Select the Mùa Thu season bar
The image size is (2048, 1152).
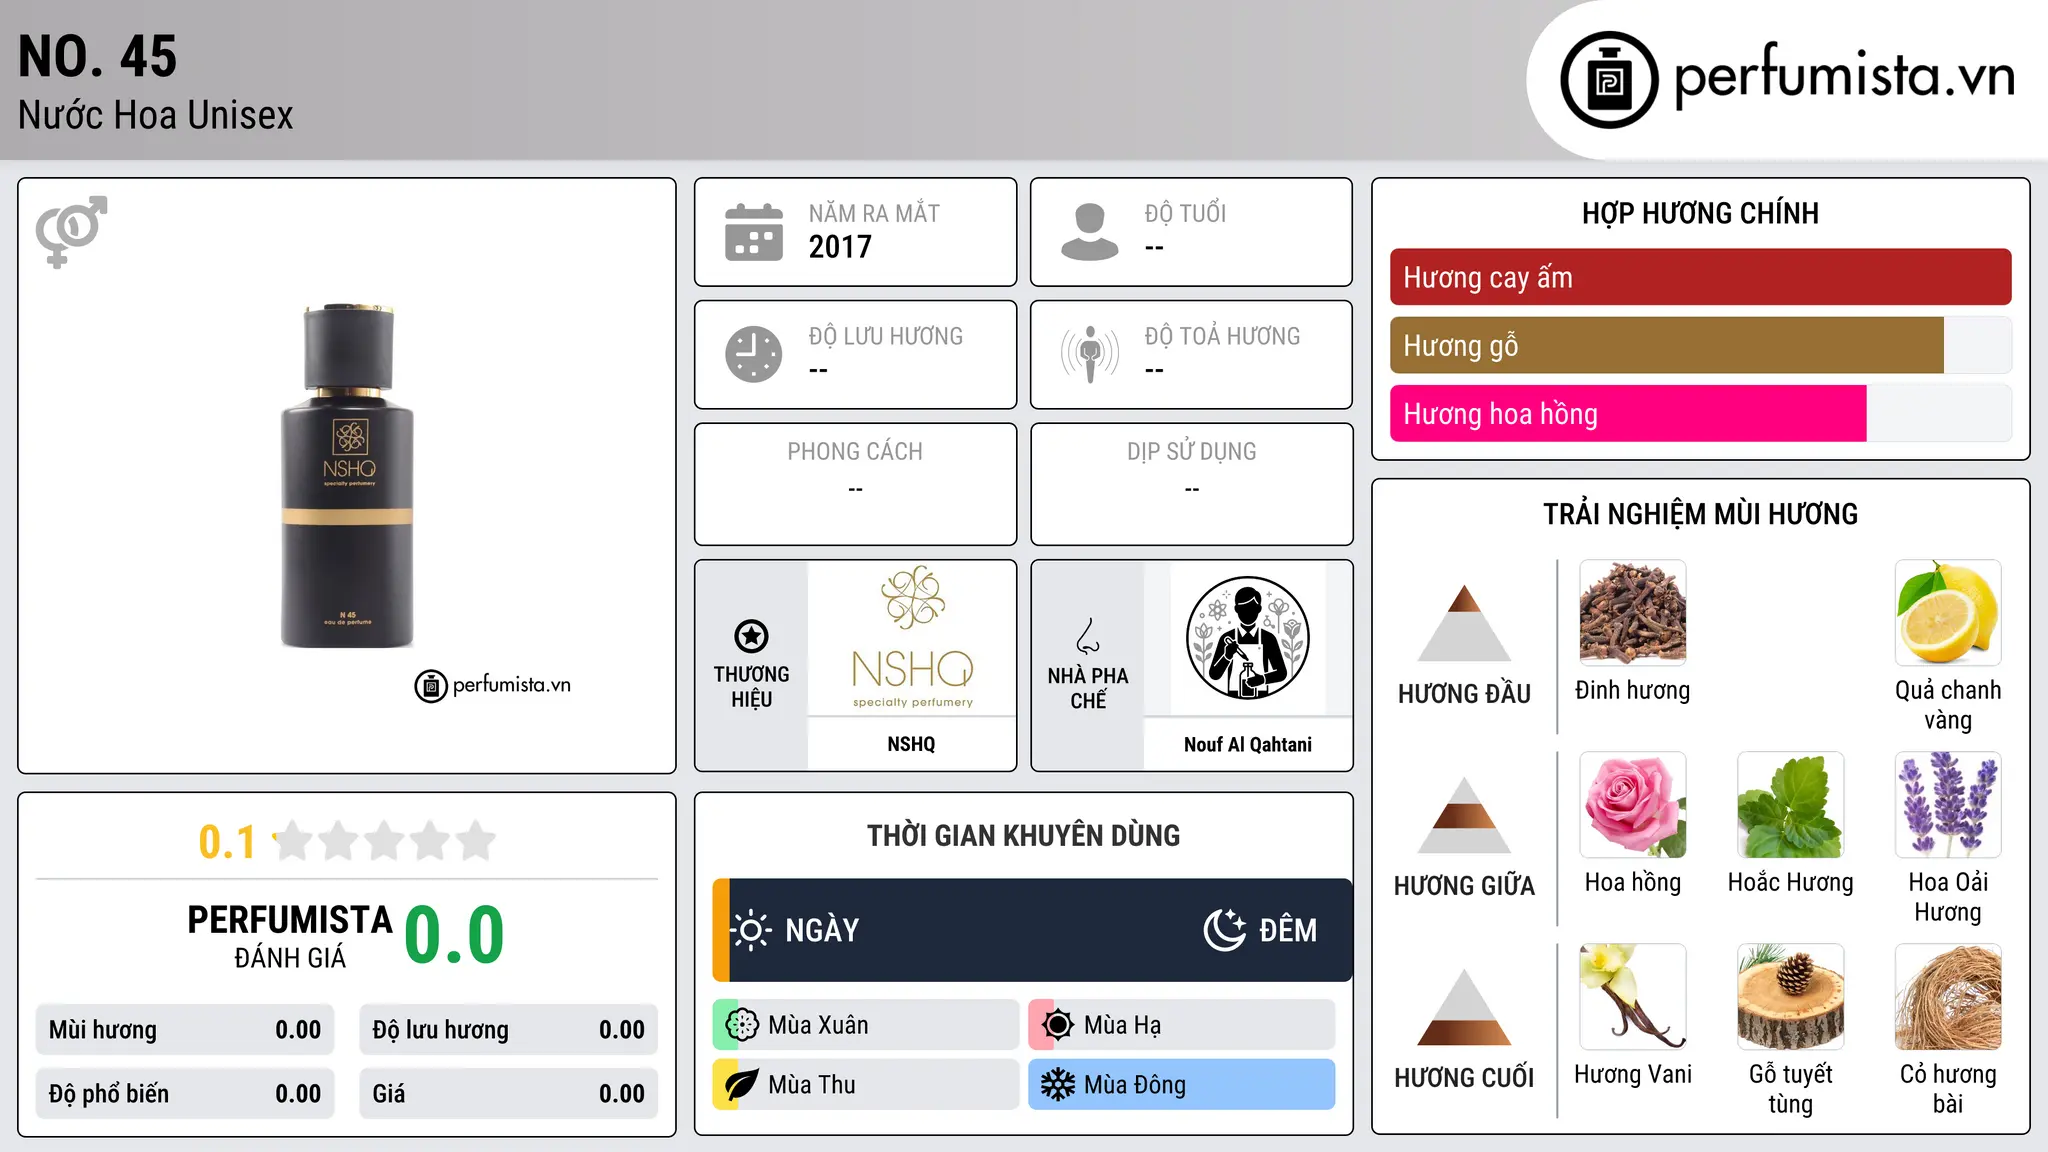(x=866, y=1085)
